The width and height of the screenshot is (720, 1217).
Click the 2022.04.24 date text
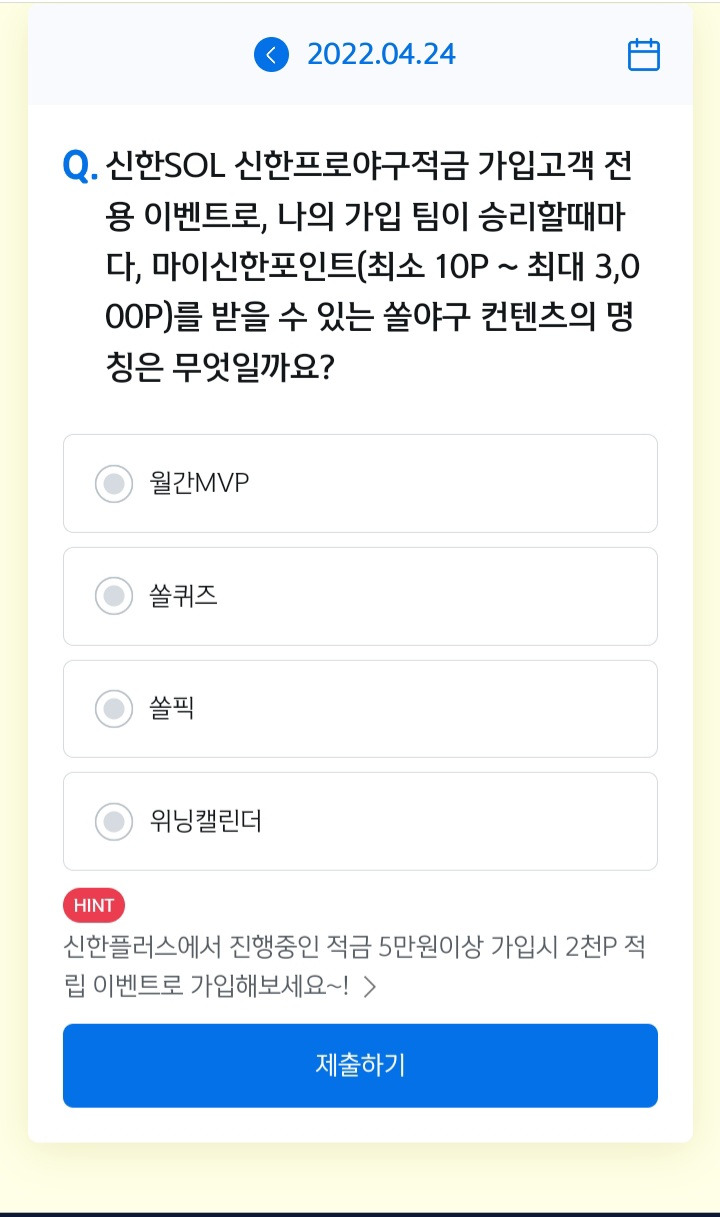(381, 54)
